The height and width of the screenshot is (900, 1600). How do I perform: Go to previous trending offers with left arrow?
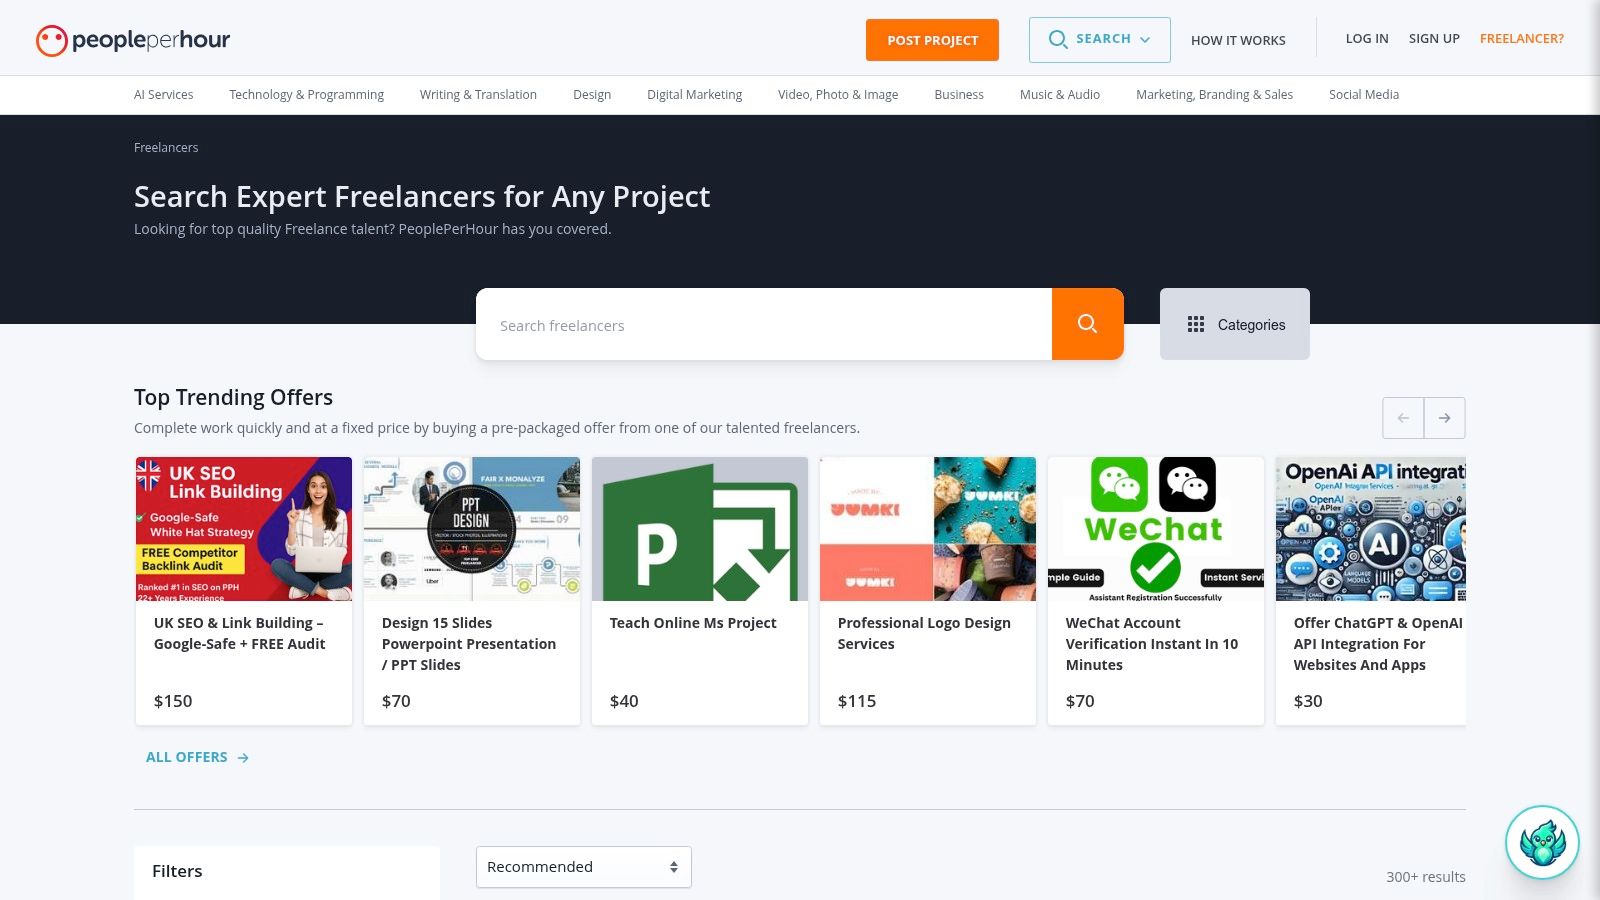coord(1403,418)
